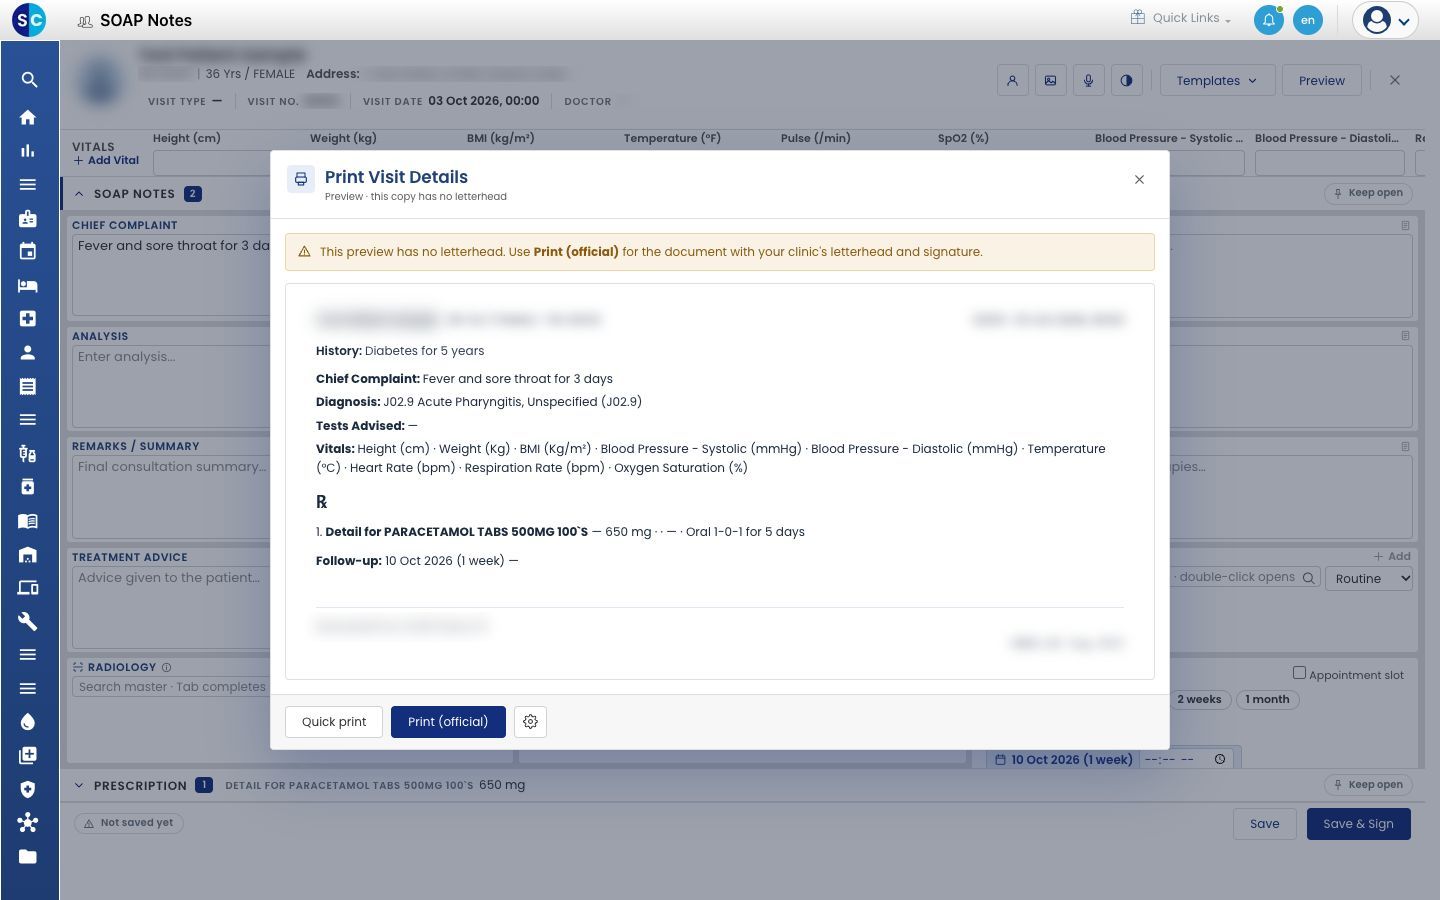Click the Print (official) button
The image size is (1440, 900).
coord(448,722)
